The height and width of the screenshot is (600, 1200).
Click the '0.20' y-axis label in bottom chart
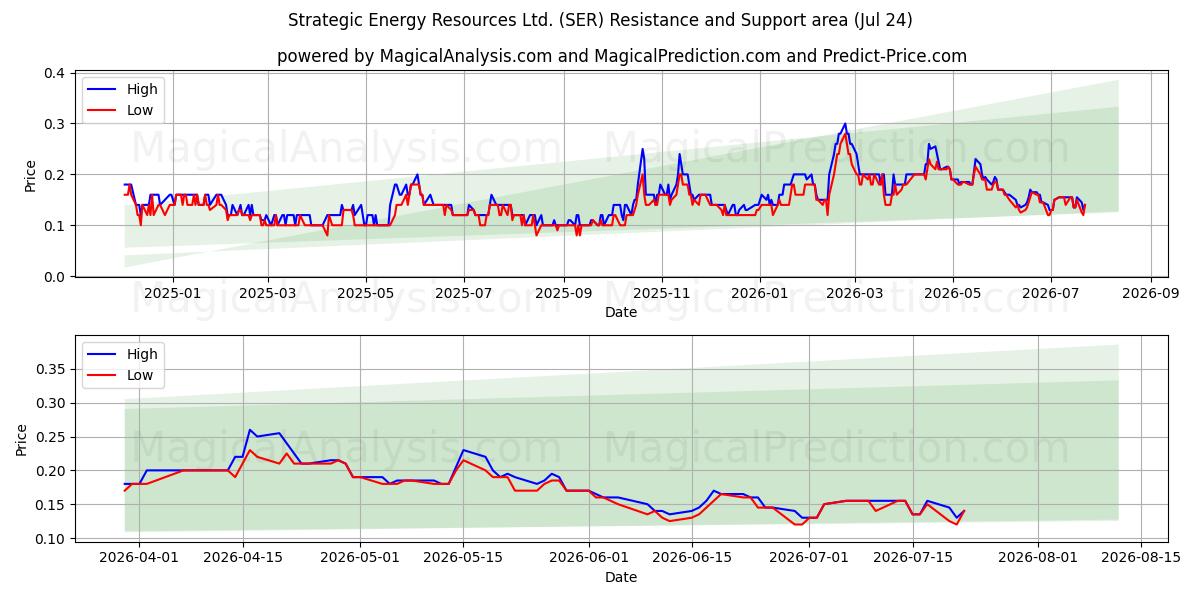[51, 471]
